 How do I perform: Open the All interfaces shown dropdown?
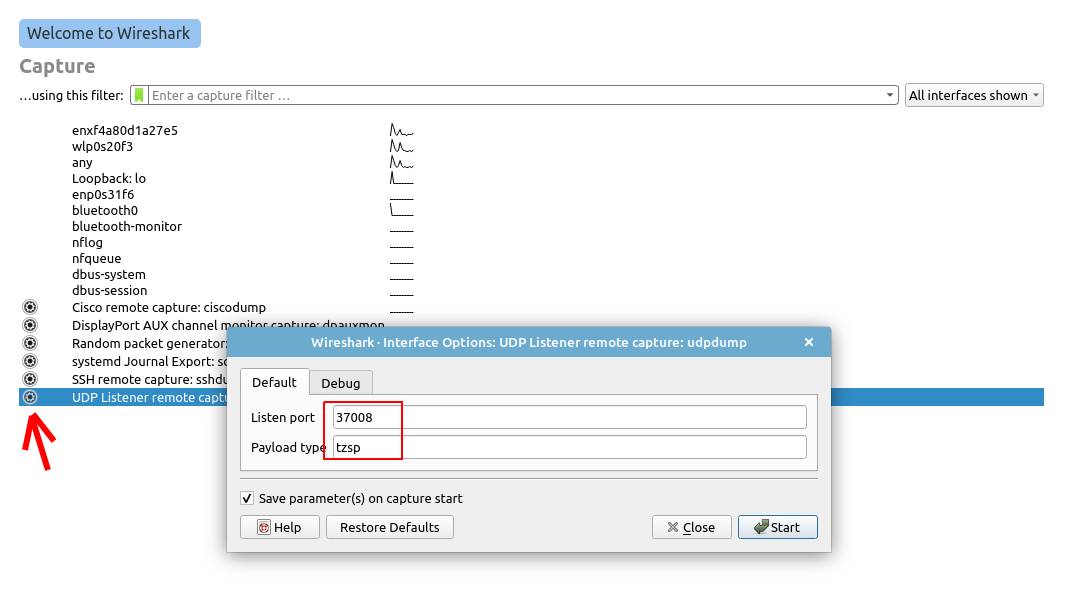tap(974, 95)
